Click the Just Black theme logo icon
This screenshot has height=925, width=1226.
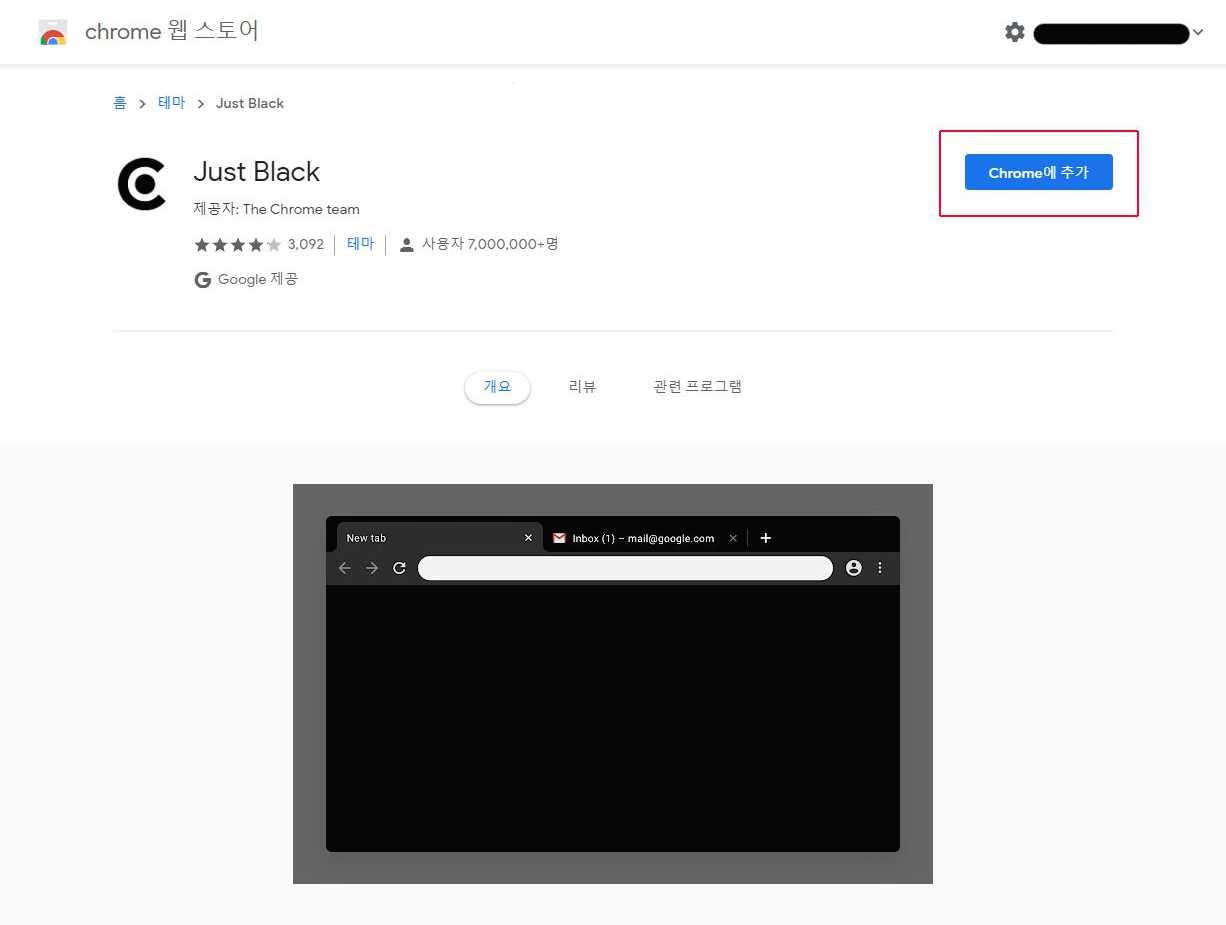(142, 184)
